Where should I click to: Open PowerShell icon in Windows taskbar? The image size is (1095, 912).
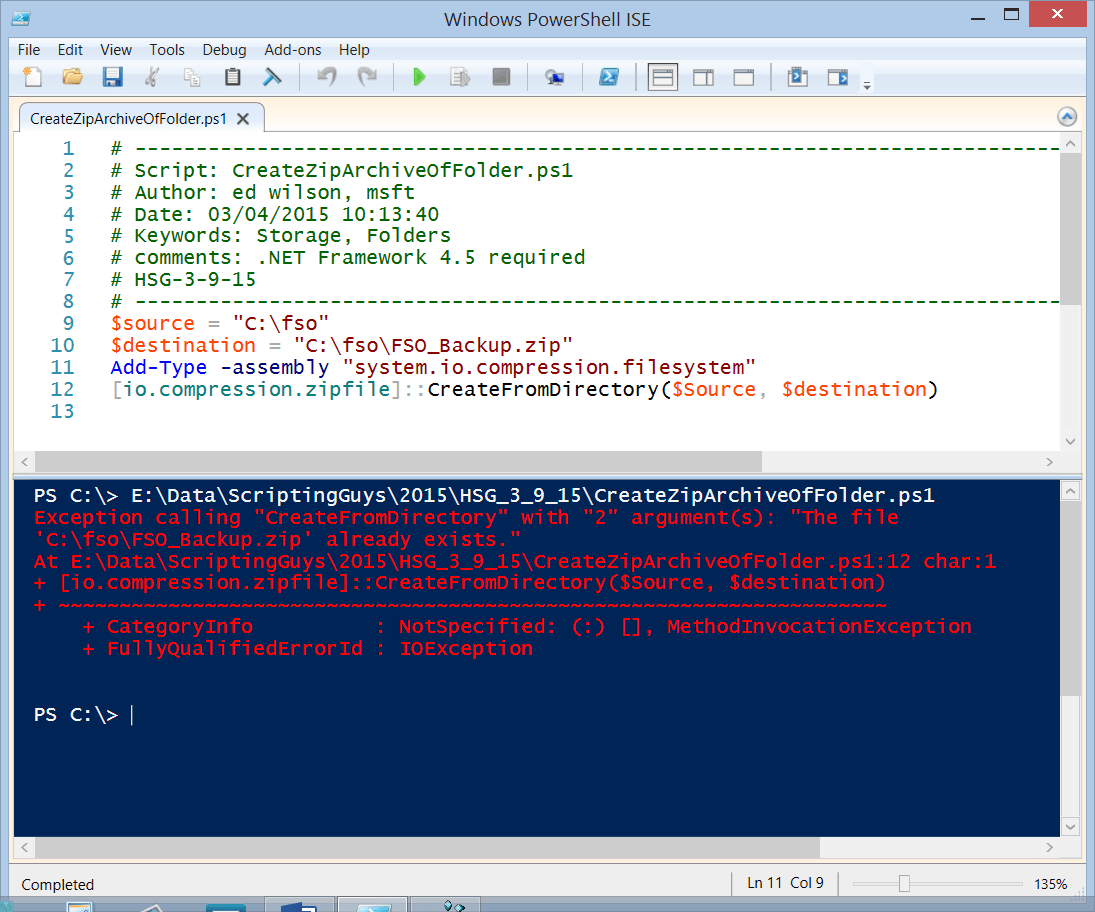point(373,906)
